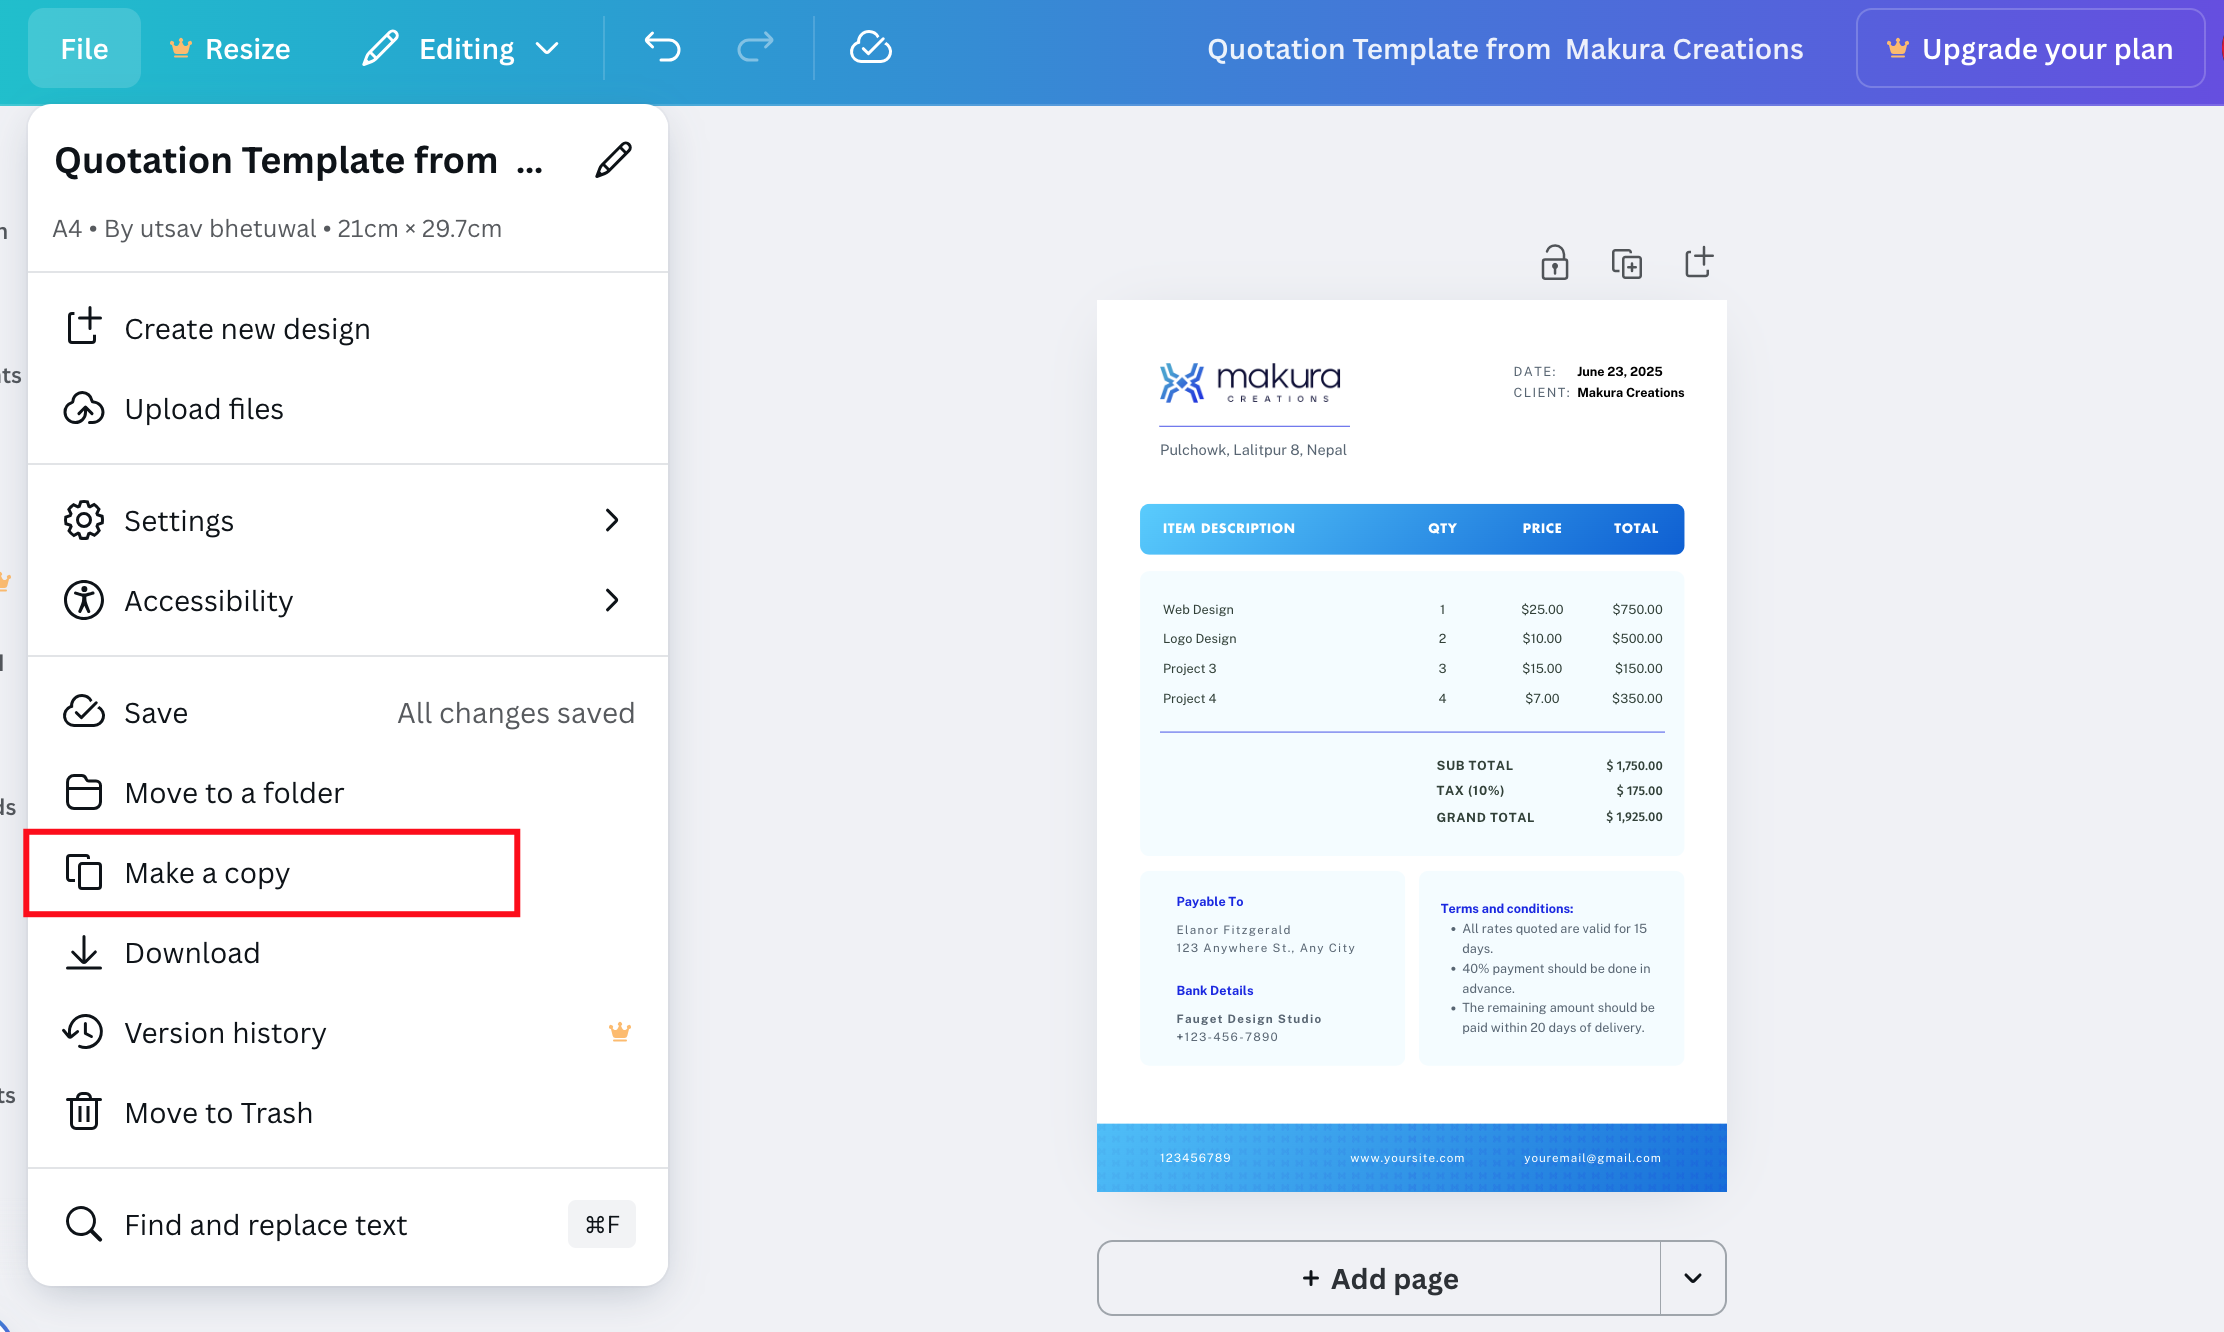This screenshot has width=2224, height=1332.
Task: Click www.yoursite.com in the footer
Action: point(1407,1158)
